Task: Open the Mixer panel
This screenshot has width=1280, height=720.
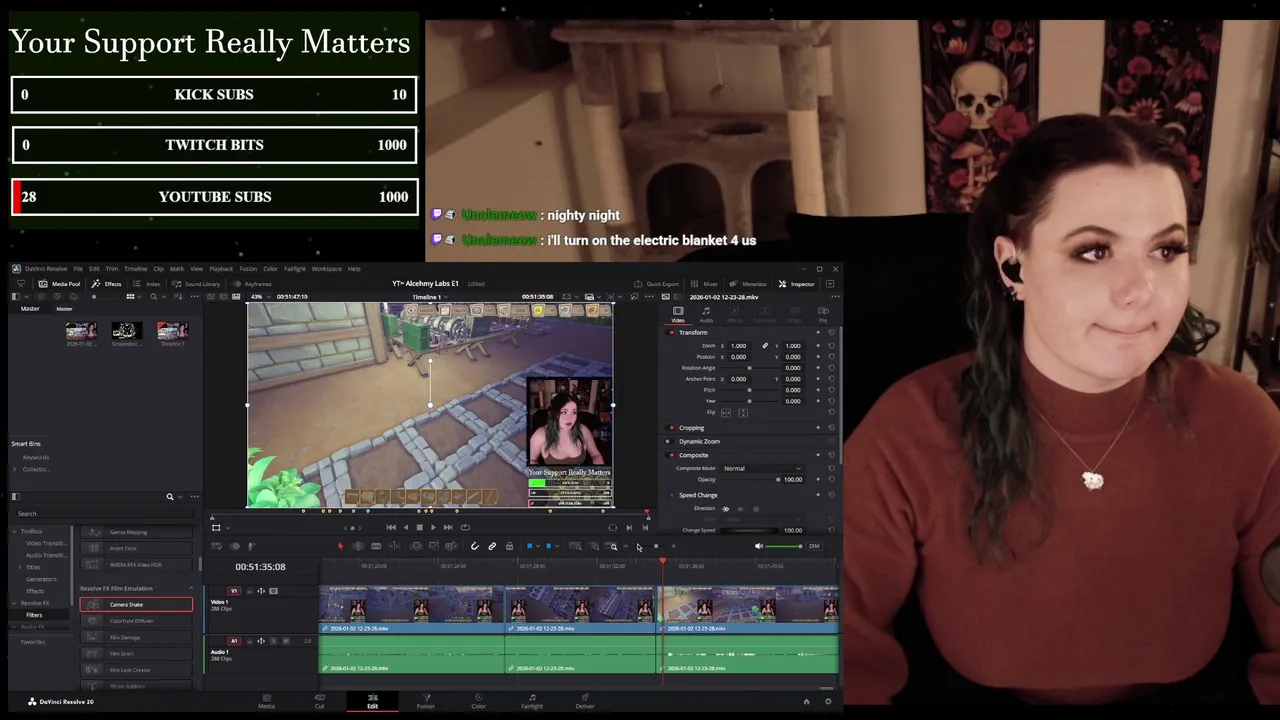Action: 704,284
